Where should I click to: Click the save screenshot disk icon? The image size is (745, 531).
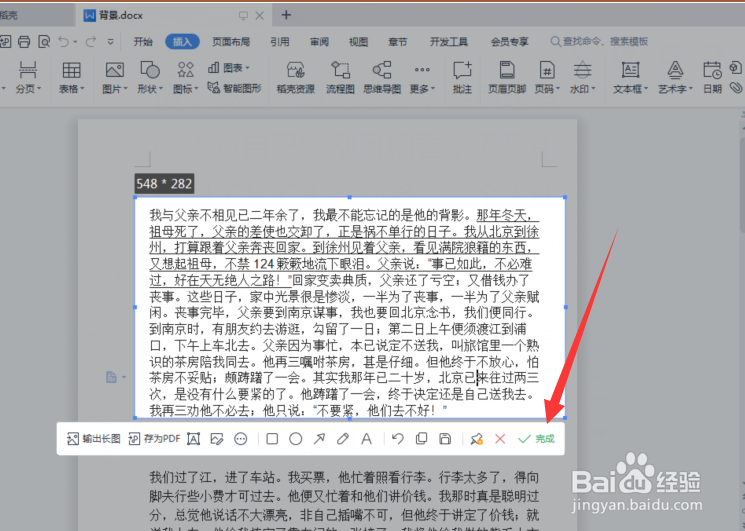pos(445,439)
